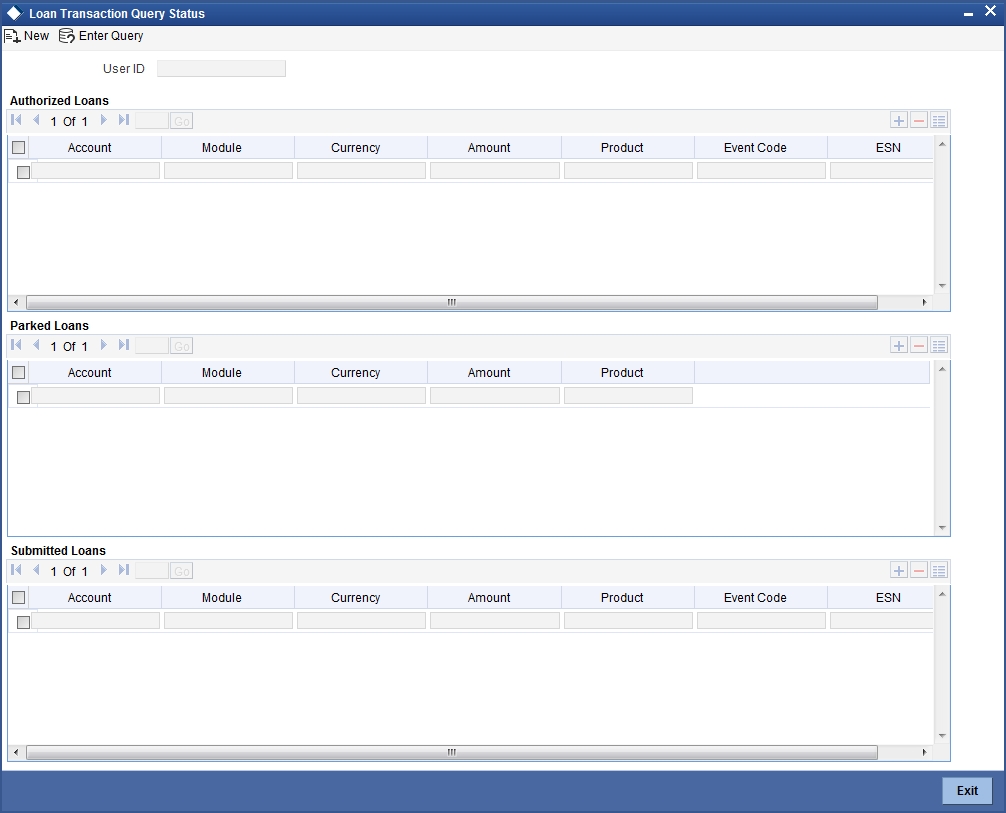
Task: Click Currency field in Parked Loans row
Action: pos(361,395)
